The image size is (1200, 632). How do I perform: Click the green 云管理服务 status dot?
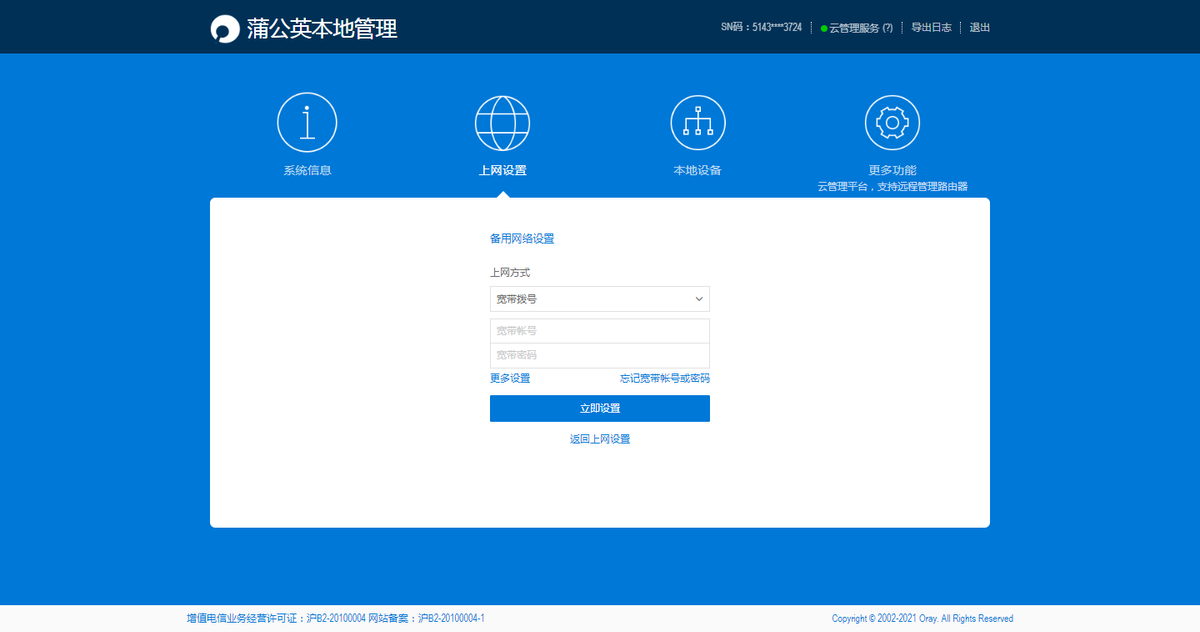824,29
